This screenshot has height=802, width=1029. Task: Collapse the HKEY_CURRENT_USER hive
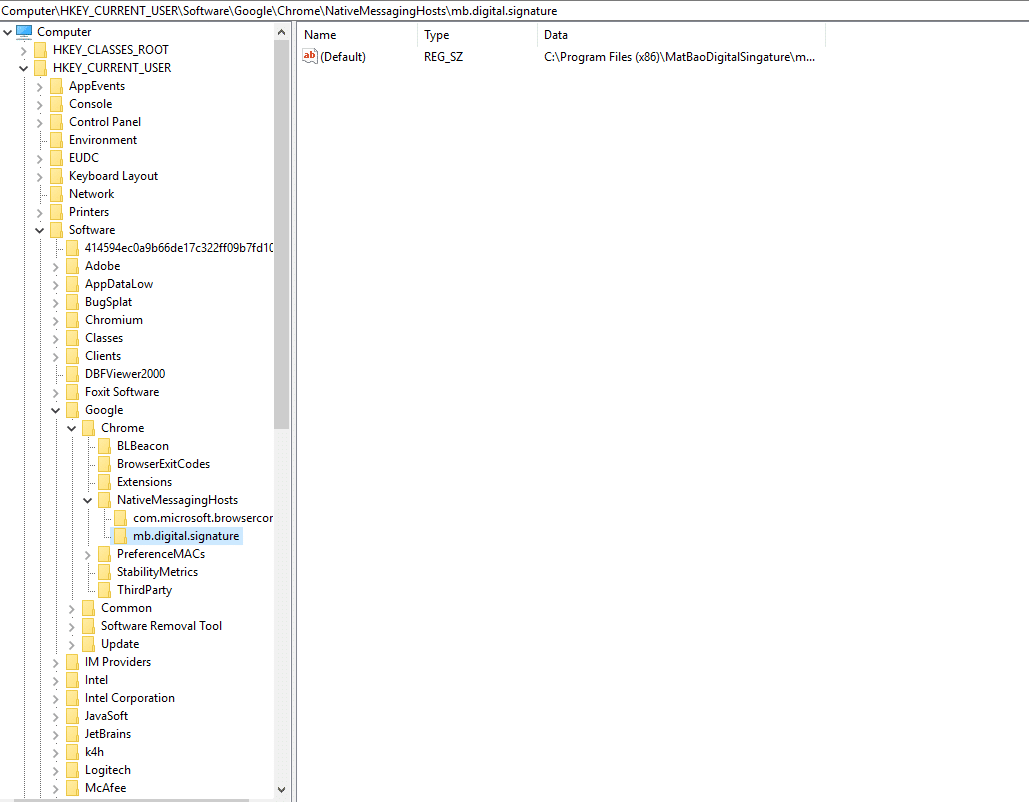click(x=24, y=68)
